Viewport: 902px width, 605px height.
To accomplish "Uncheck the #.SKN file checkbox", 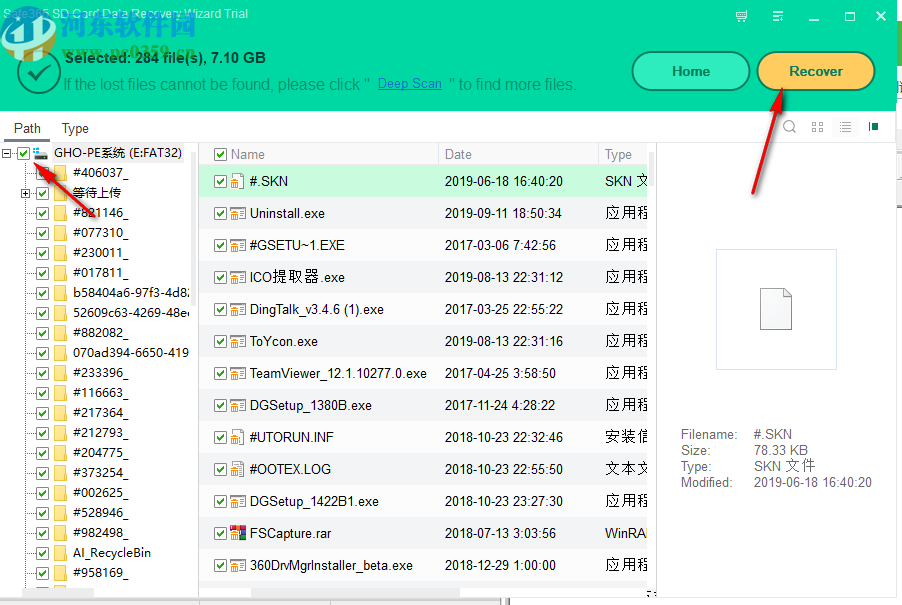I will [x=221, y=181].
